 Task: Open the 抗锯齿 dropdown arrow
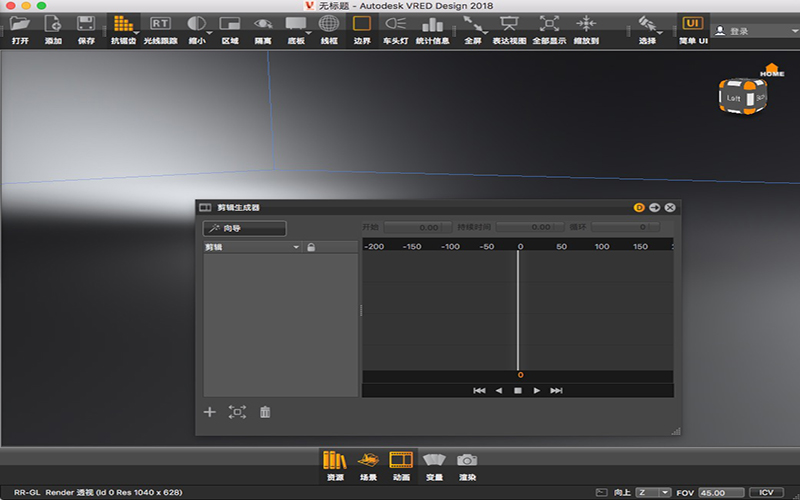(x=137, y=33)
